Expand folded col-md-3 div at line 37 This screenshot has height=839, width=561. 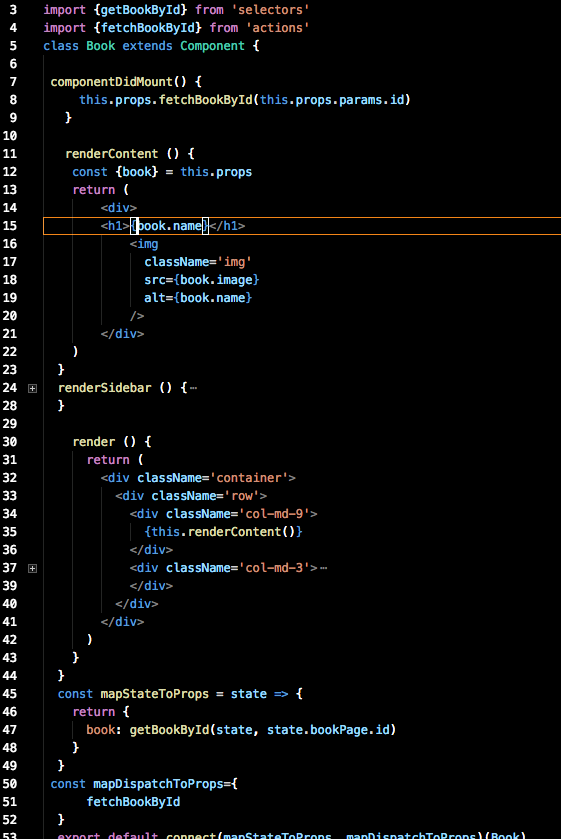click(x=33, y=568)
